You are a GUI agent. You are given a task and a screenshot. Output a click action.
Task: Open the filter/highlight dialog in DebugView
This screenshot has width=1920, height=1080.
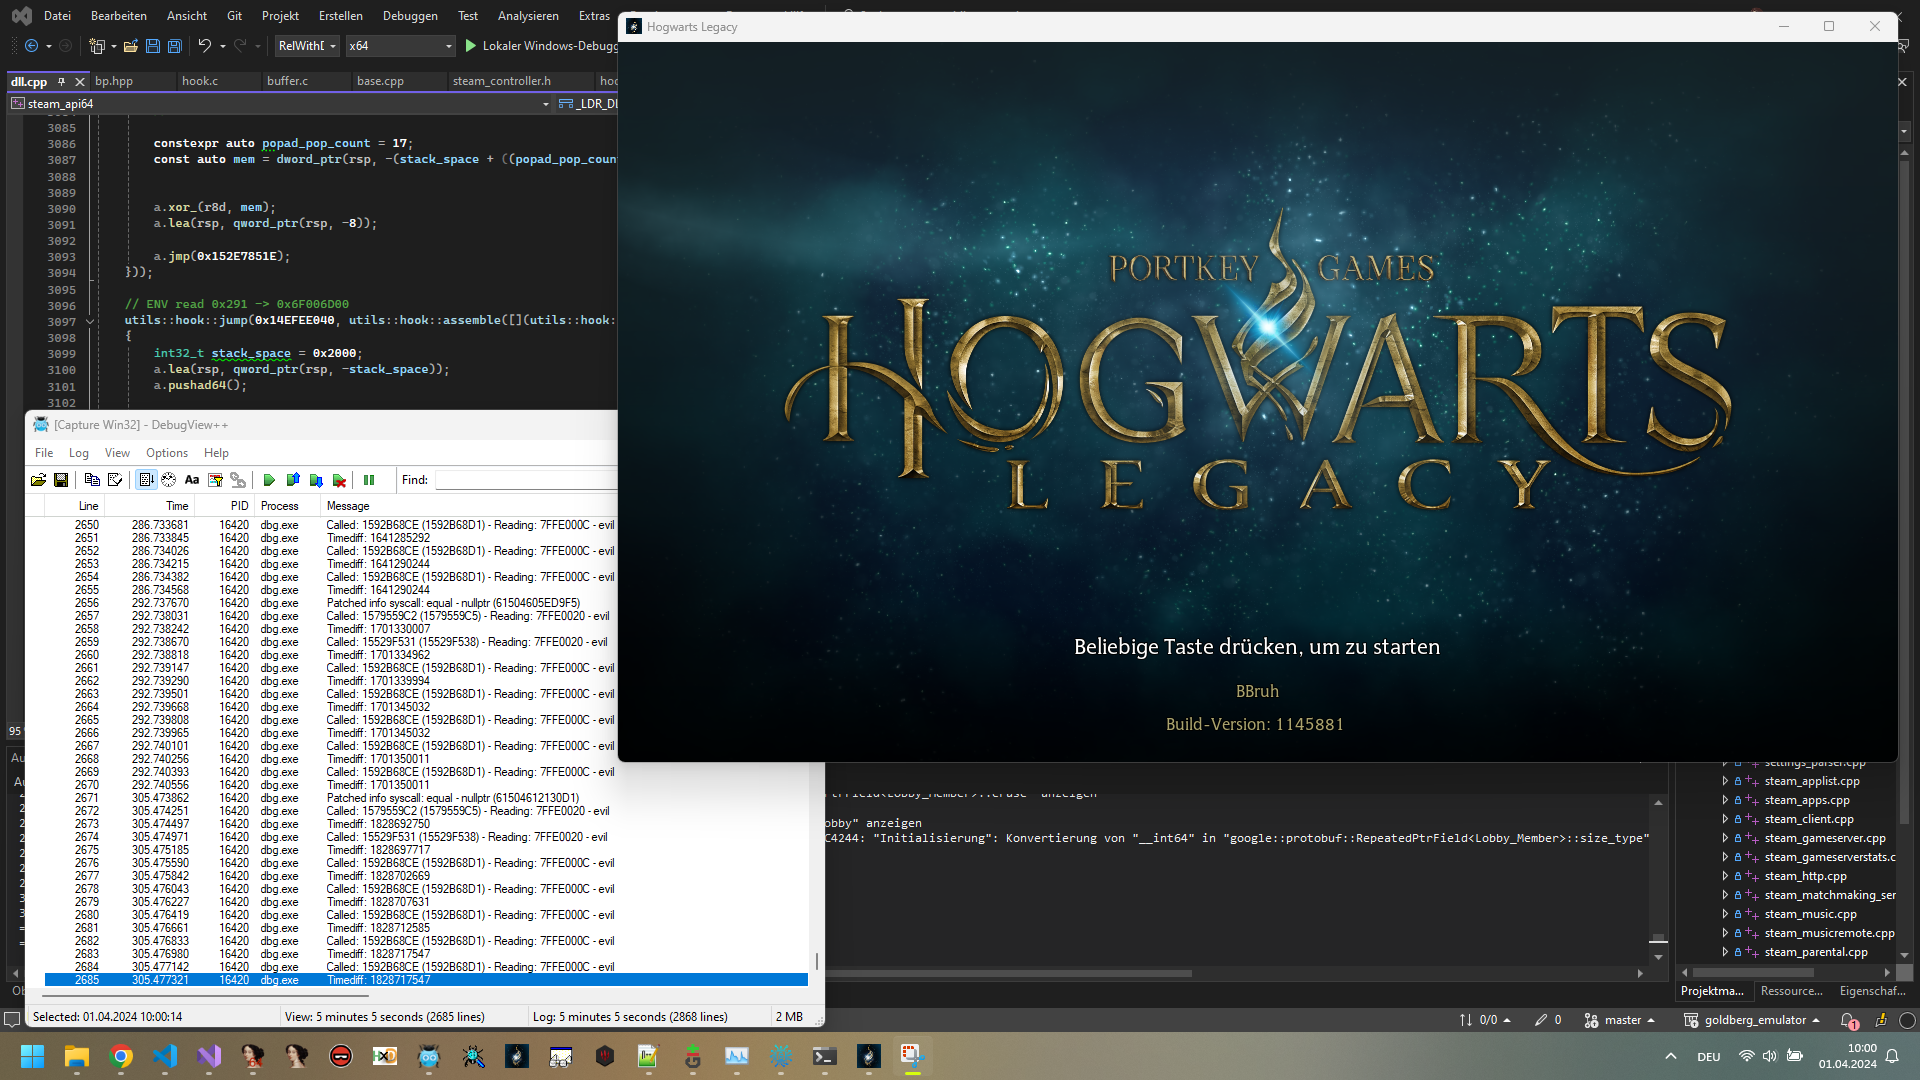tap(216, 480)
